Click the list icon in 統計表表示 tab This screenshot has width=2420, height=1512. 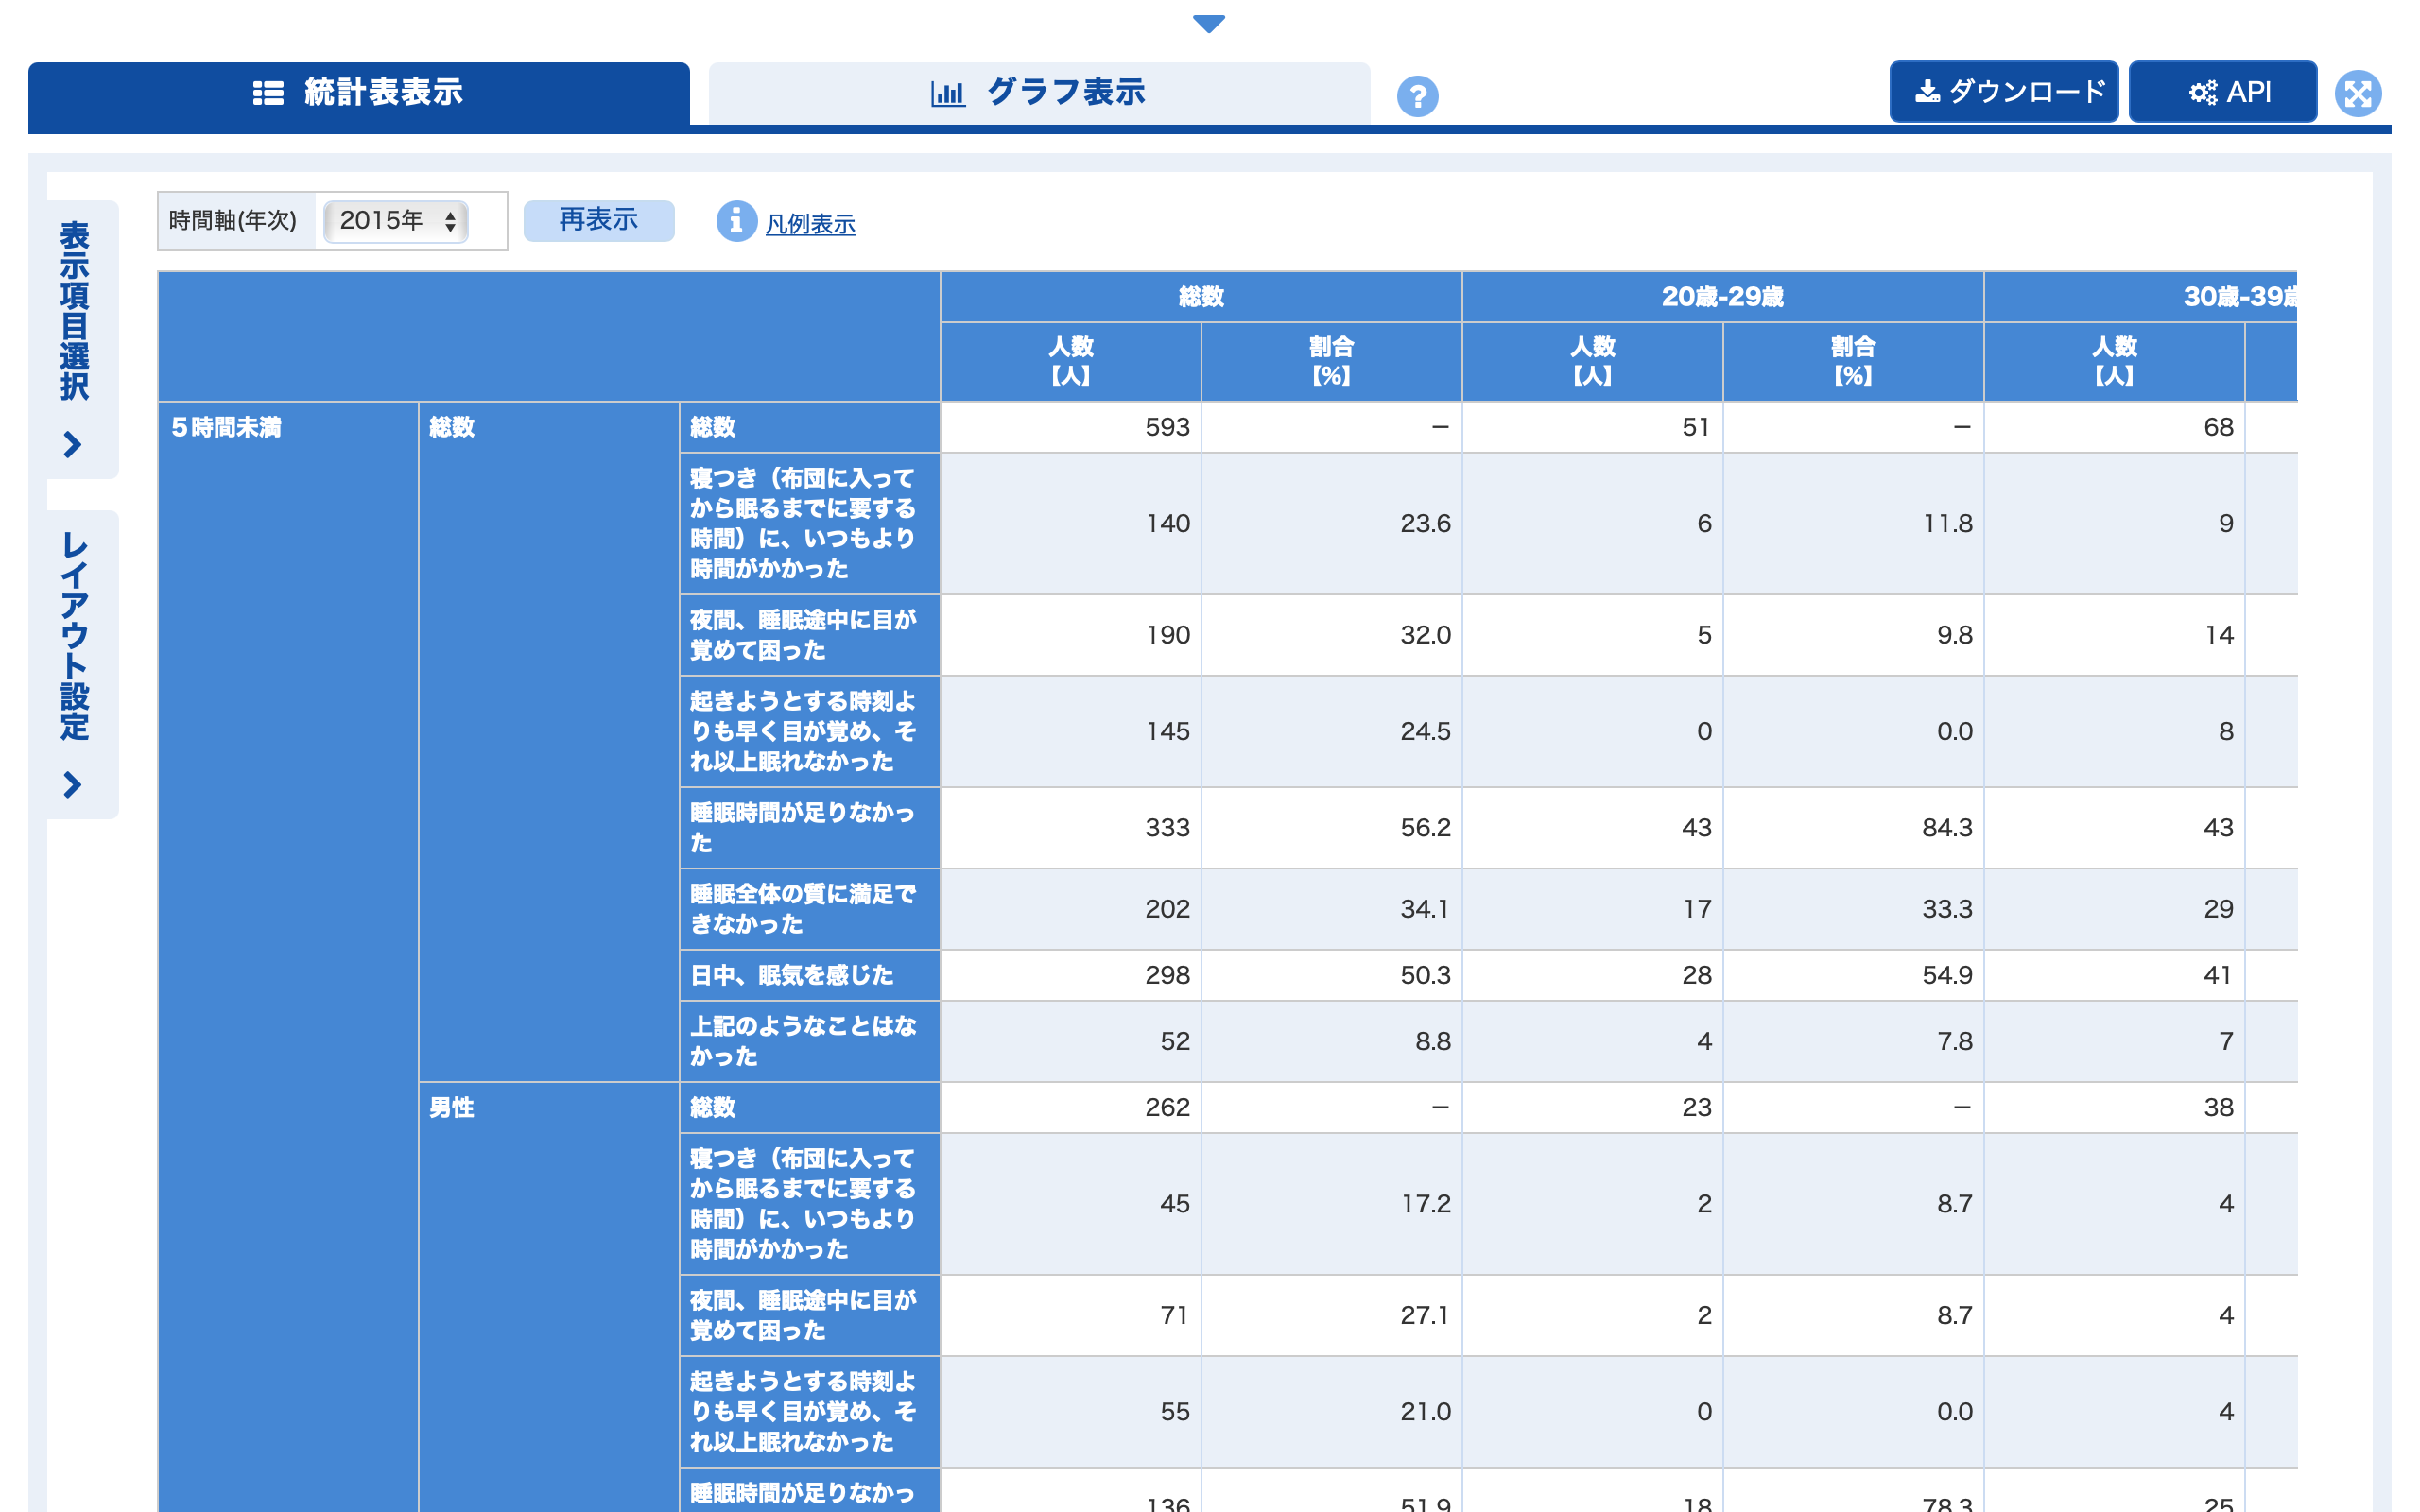click(x=268, y=93)
